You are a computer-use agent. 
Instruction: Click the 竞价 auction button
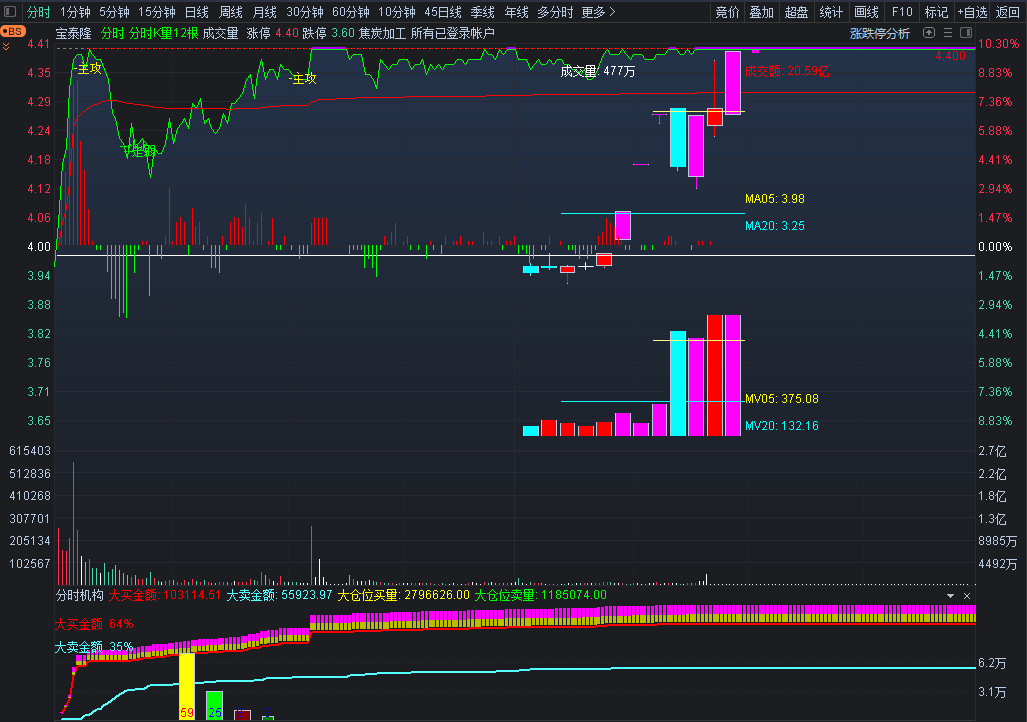click(x=727, y=12)
